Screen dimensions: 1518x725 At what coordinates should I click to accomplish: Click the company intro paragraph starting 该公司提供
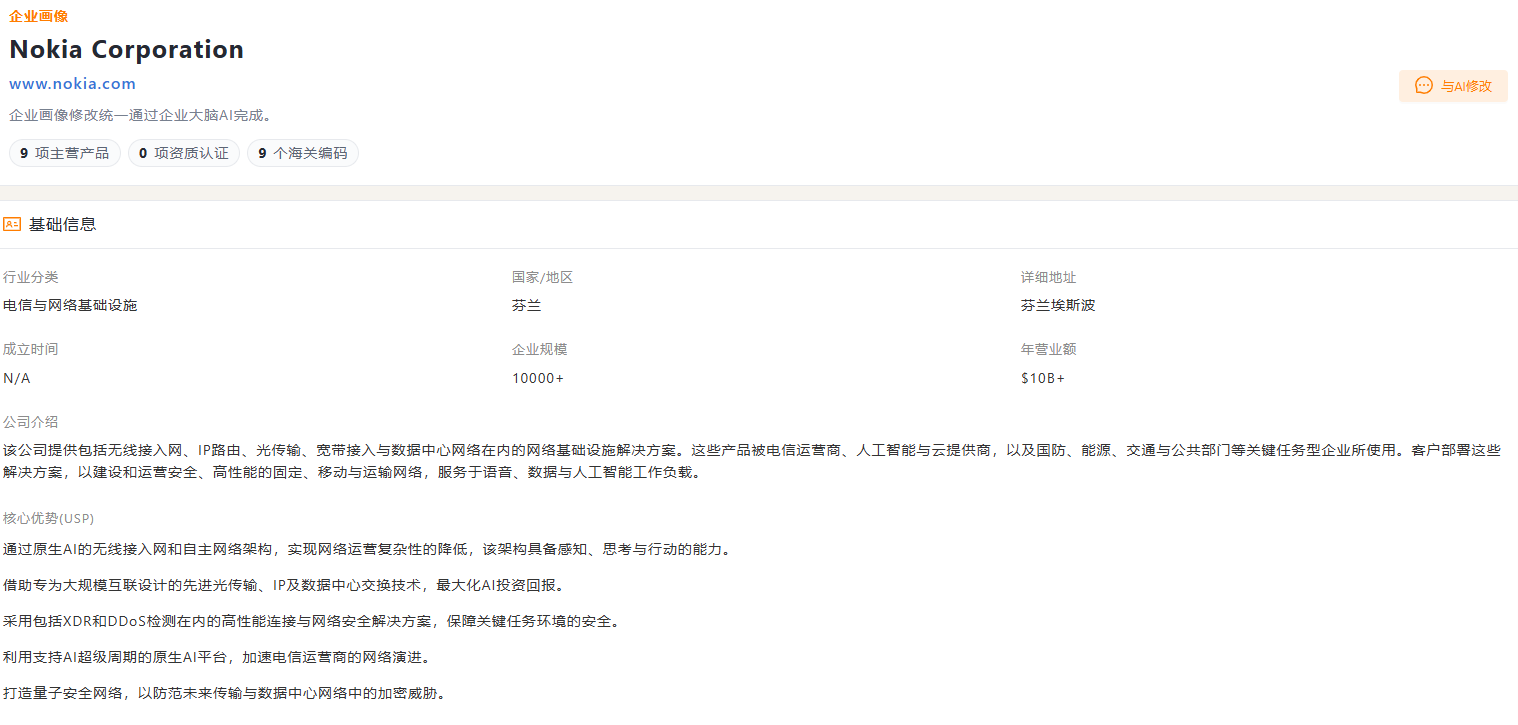point(752,461)
